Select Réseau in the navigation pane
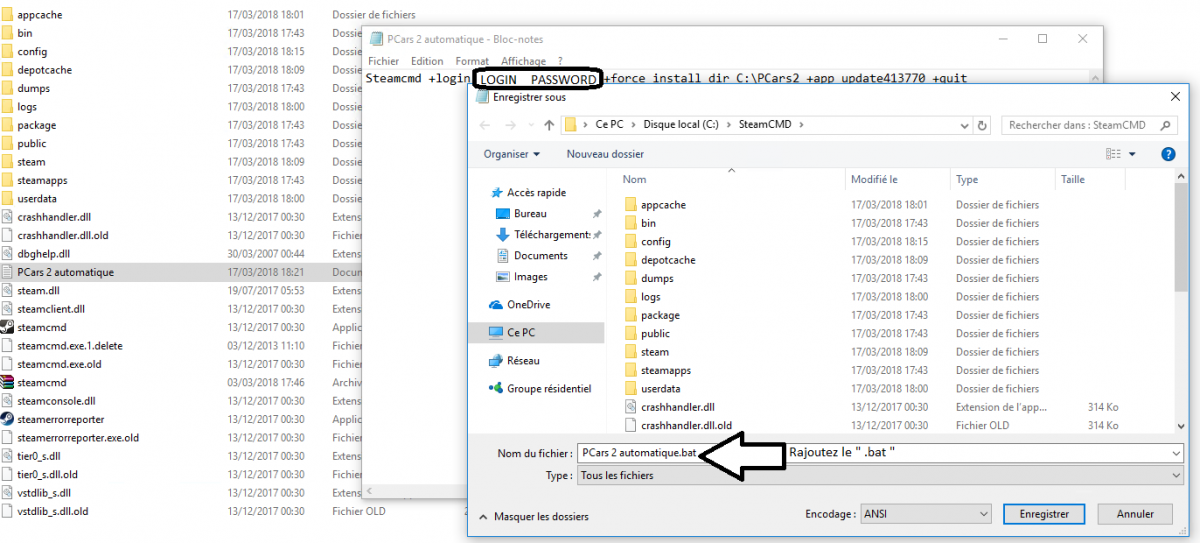The image size is (1200, 543). pos(514,361)
